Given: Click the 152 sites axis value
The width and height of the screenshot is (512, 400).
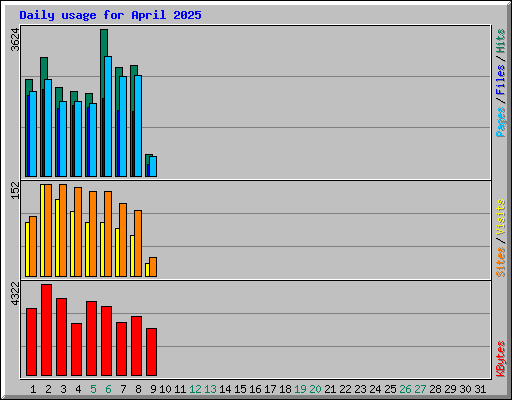Looking at the screenshot, I should coord(15,191).
